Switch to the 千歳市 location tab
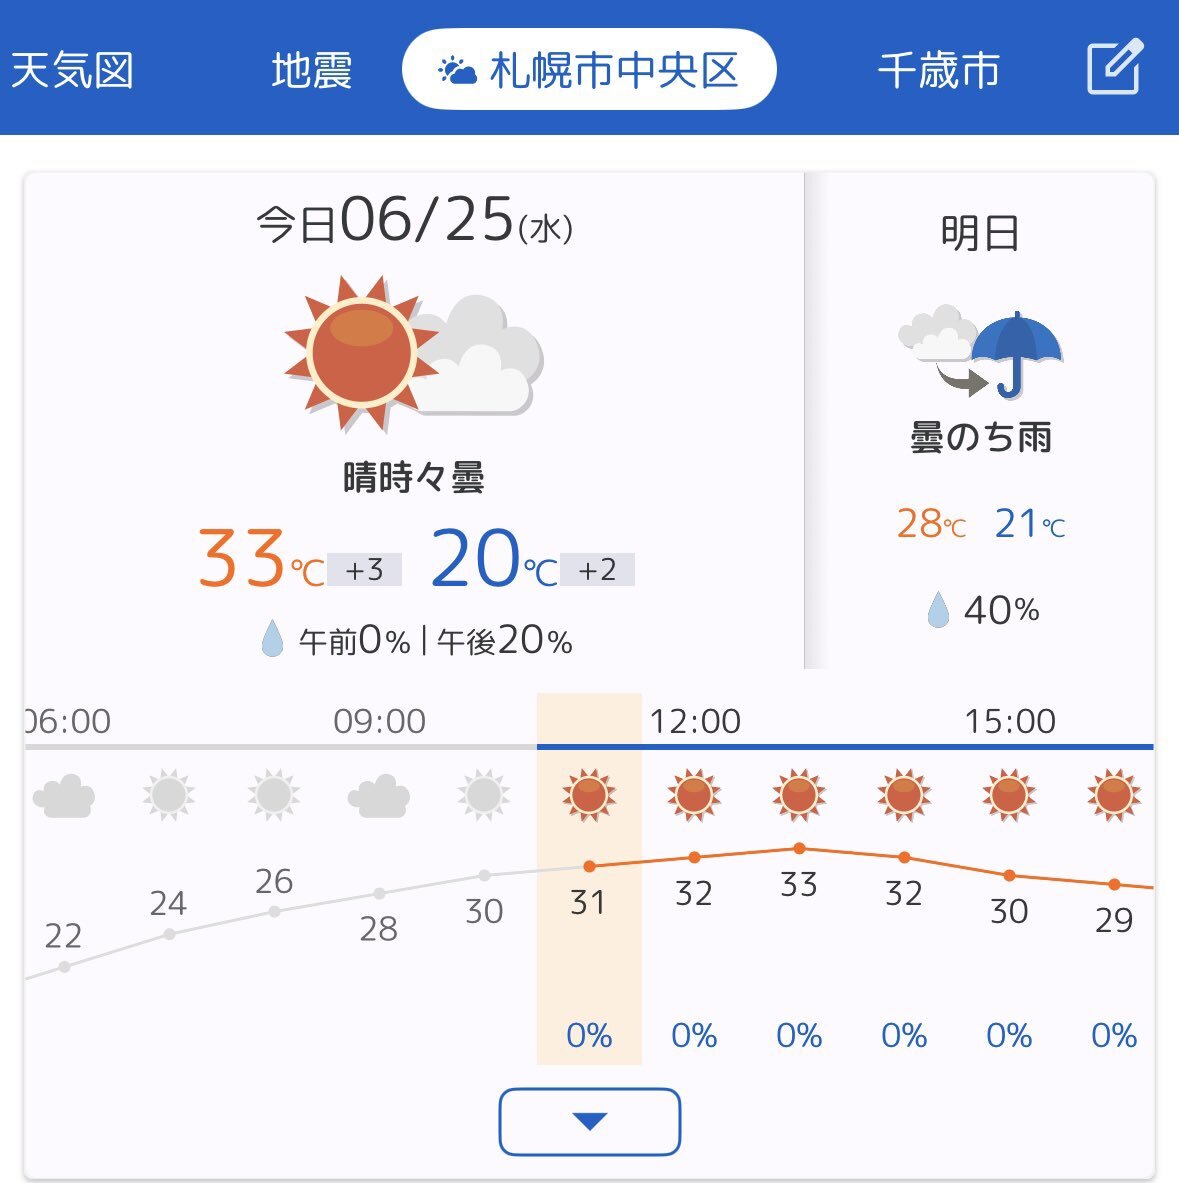Viewport: 1179px width, 1183px height. [939, 70]
